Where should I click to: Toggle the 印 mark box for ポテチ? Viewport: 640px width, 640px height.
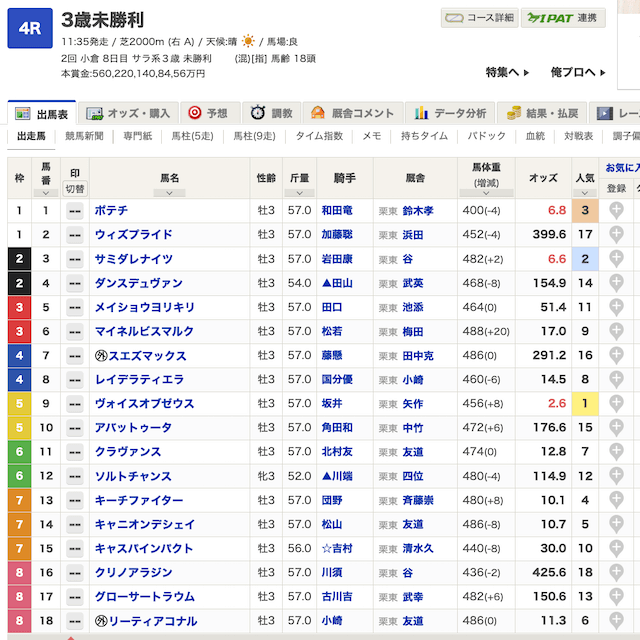point(75,211)
